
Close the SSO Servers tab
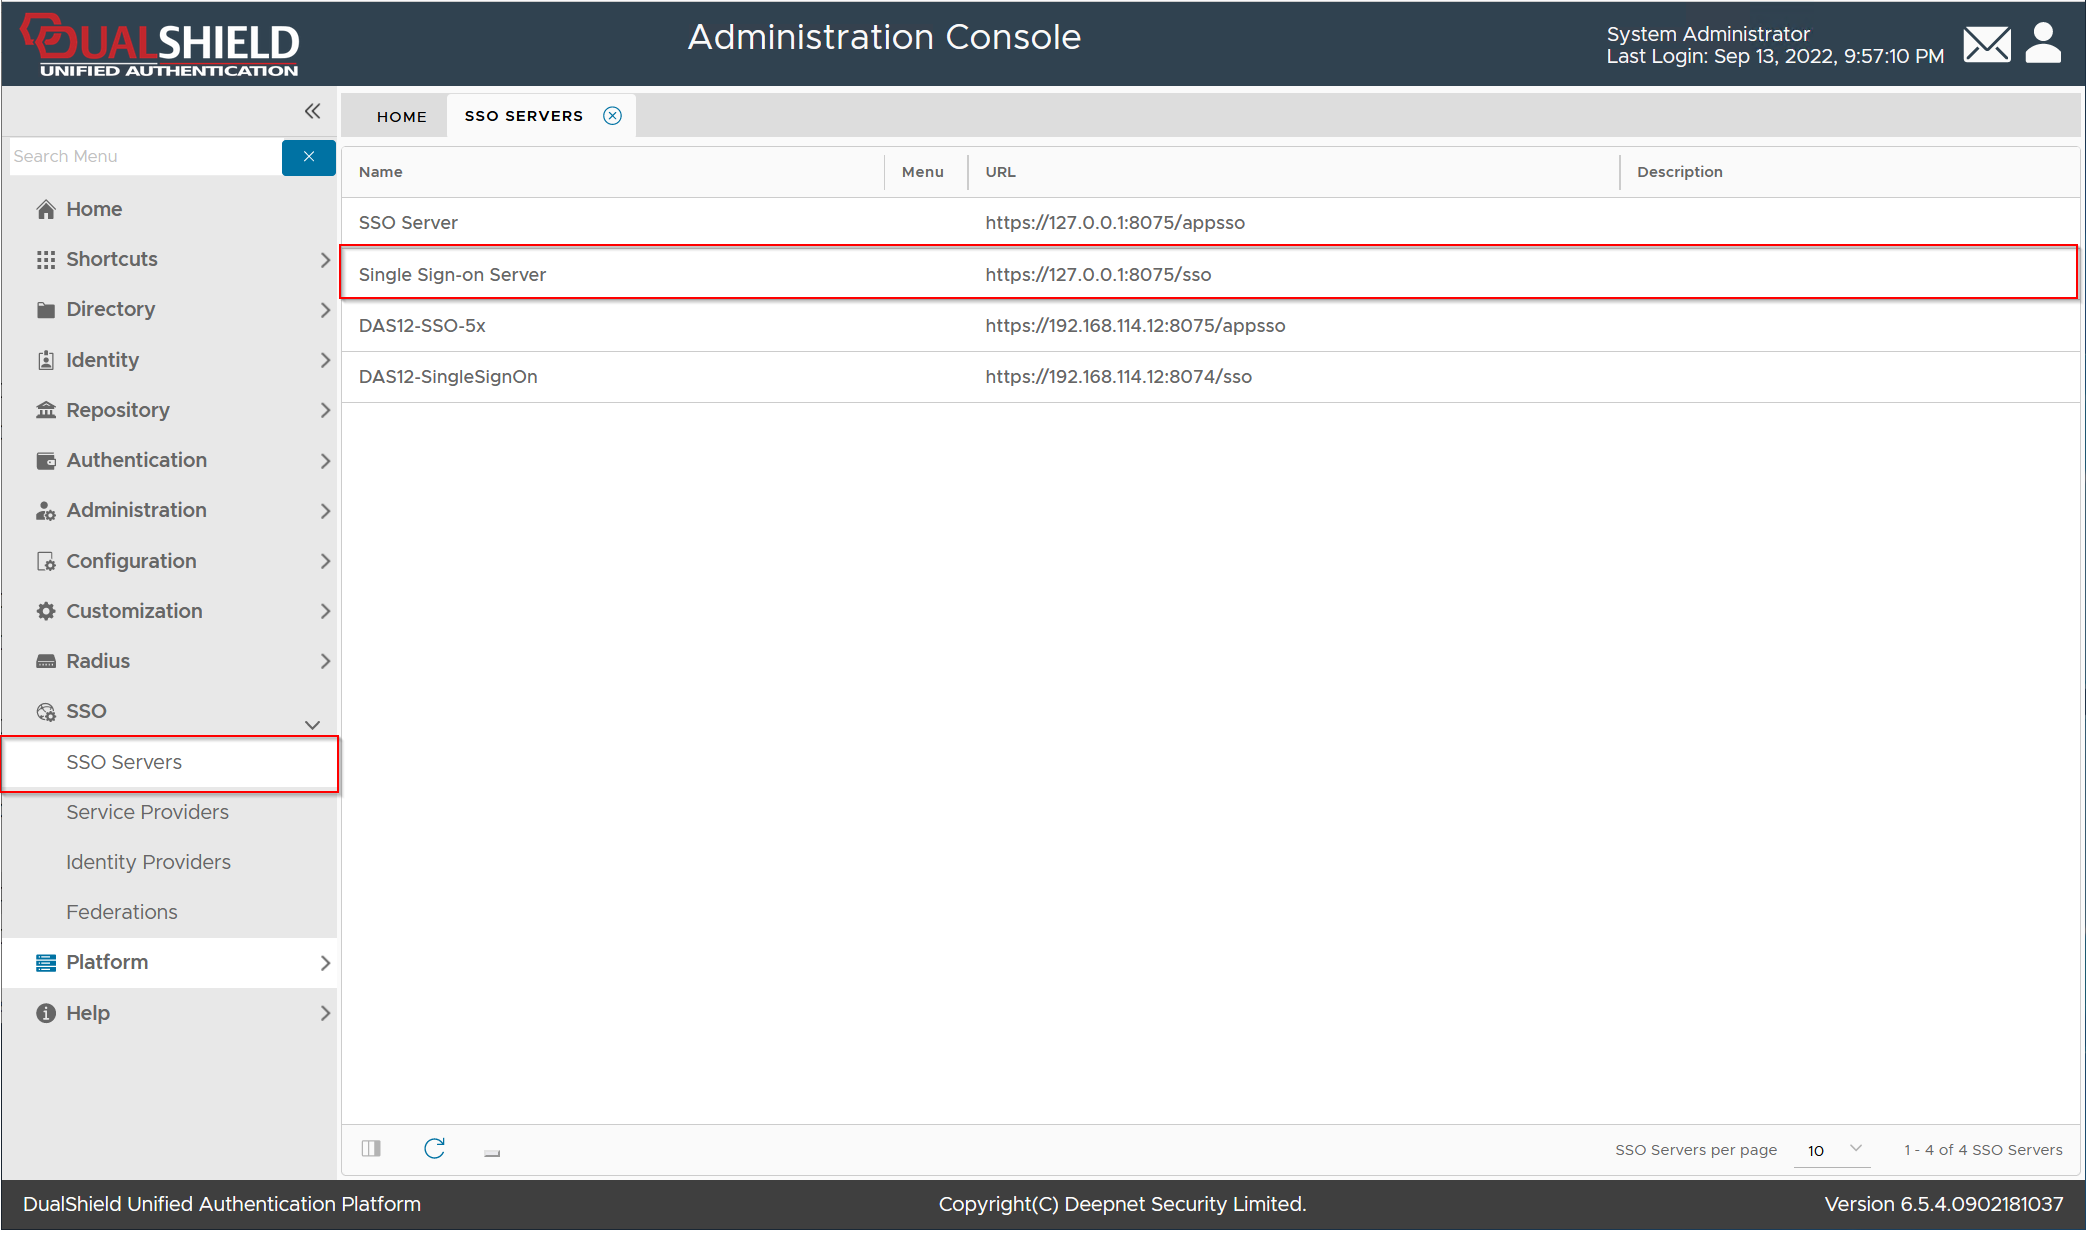click(x=612, y=116)
